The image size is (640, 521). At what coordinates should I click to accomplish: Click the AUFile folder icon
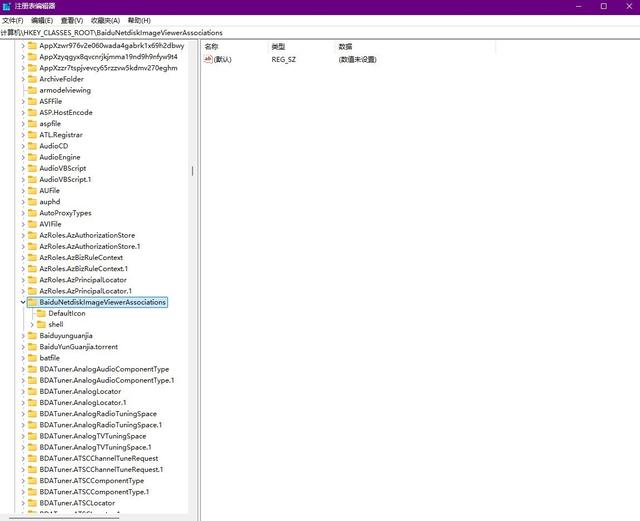[x=32, y=191]
